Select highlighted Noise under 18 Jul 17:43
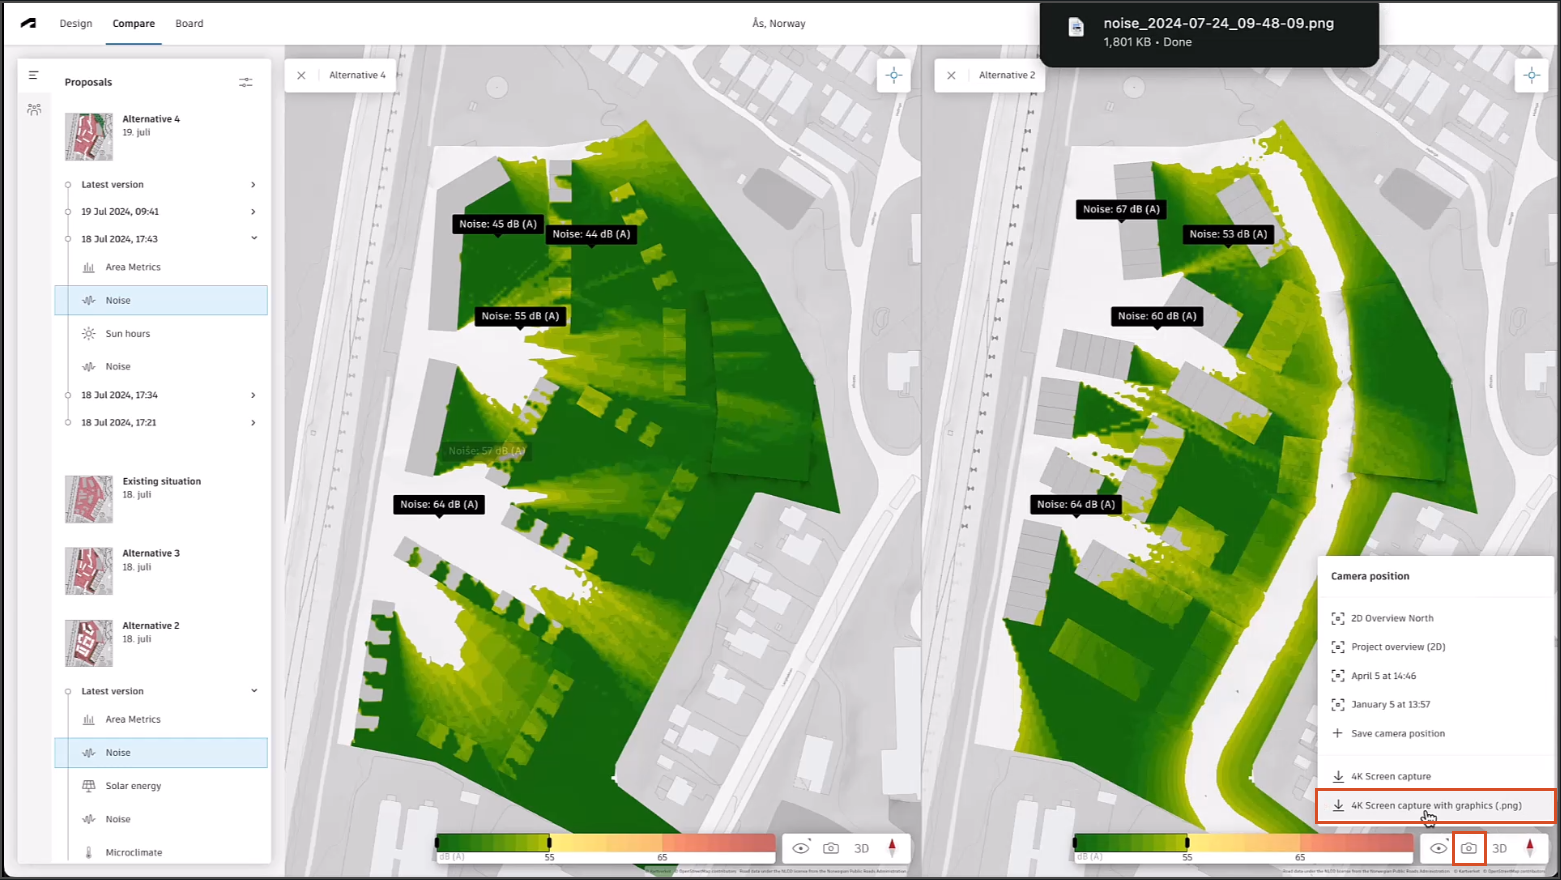The height and width of the screenshot is (880, 1561). point(161,300)
